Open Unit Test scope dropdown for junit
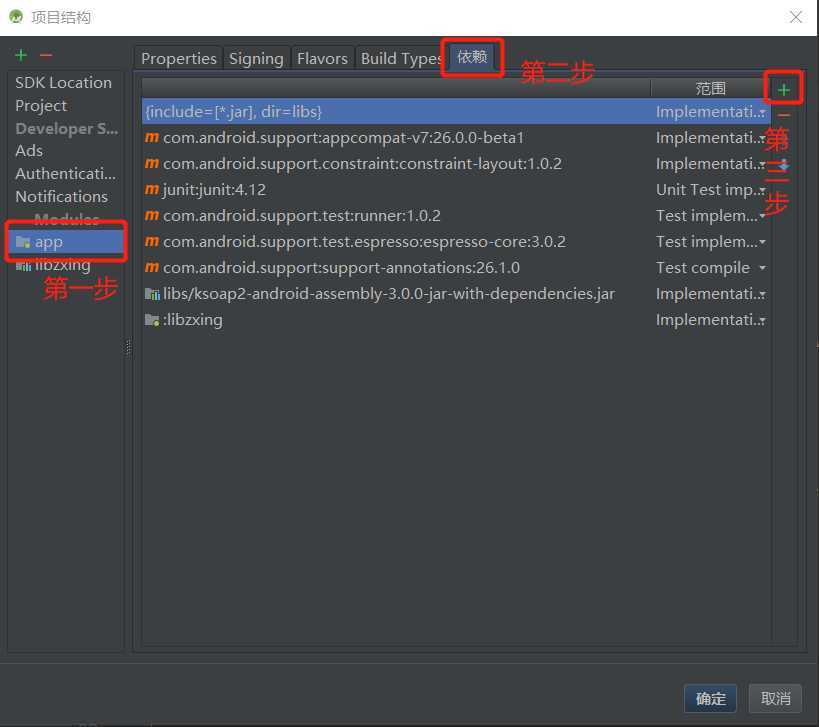 762,190
